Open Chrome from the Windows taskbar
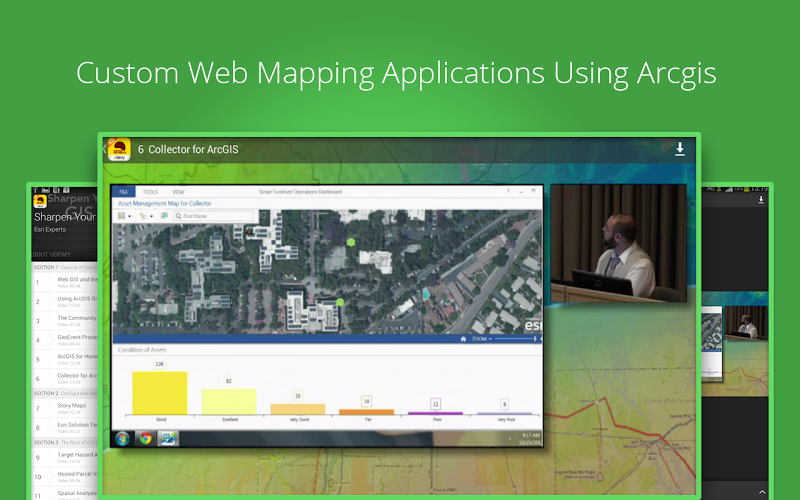Screen dimensions: 800x500 pos(145,437)
